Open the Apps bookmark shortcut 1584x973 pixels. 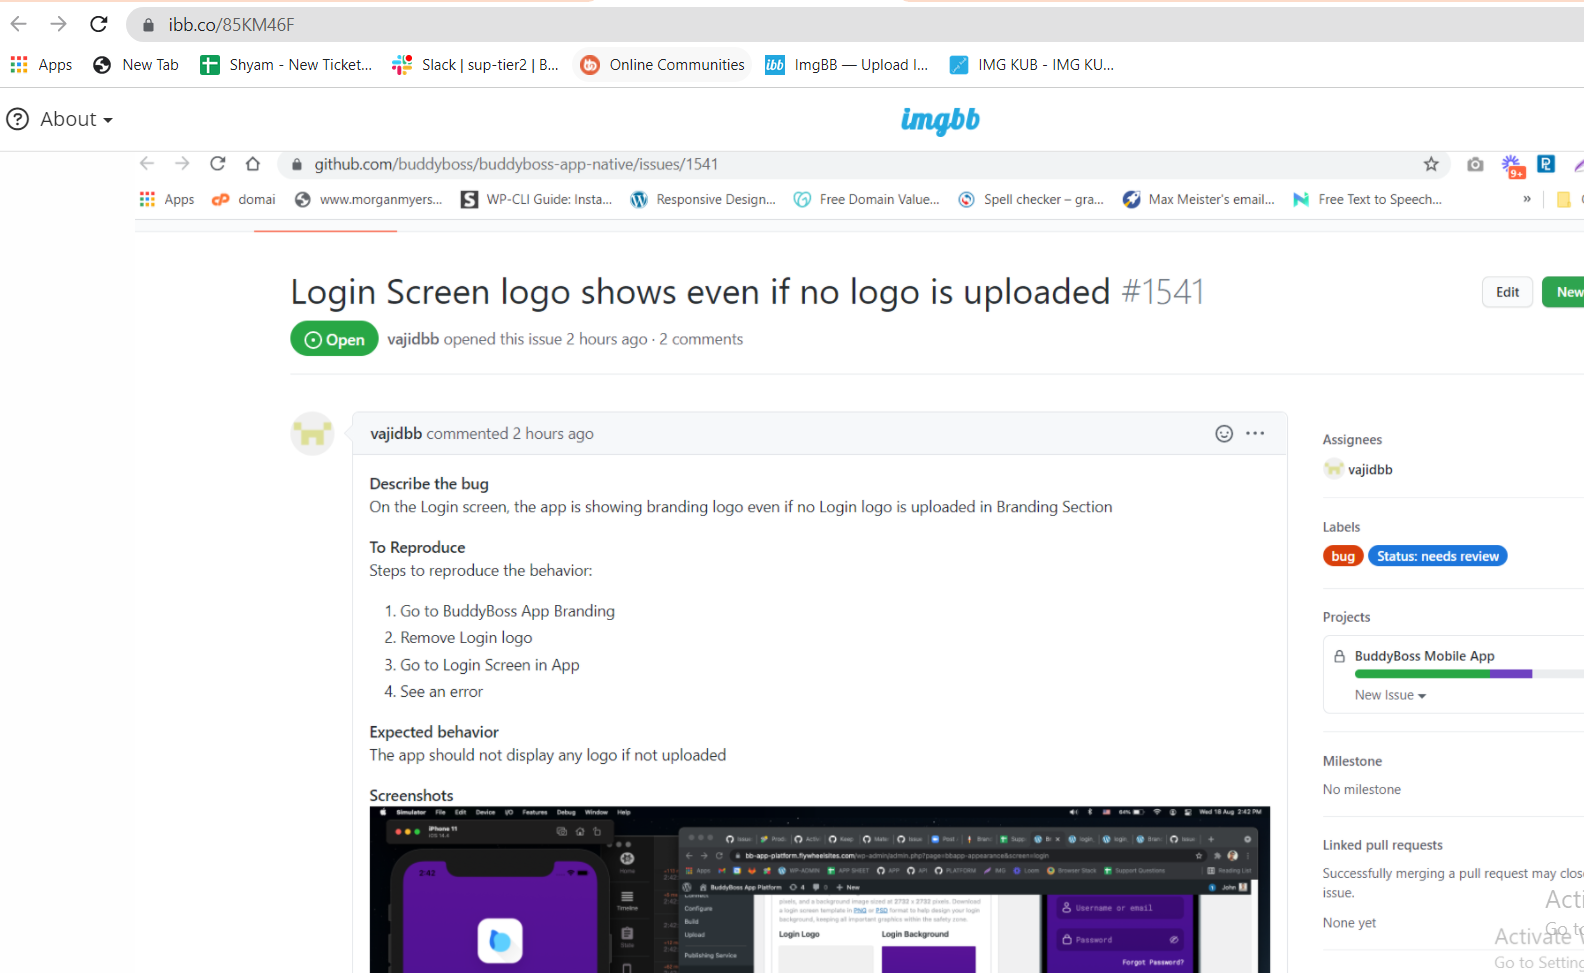(x=41, y=65)
